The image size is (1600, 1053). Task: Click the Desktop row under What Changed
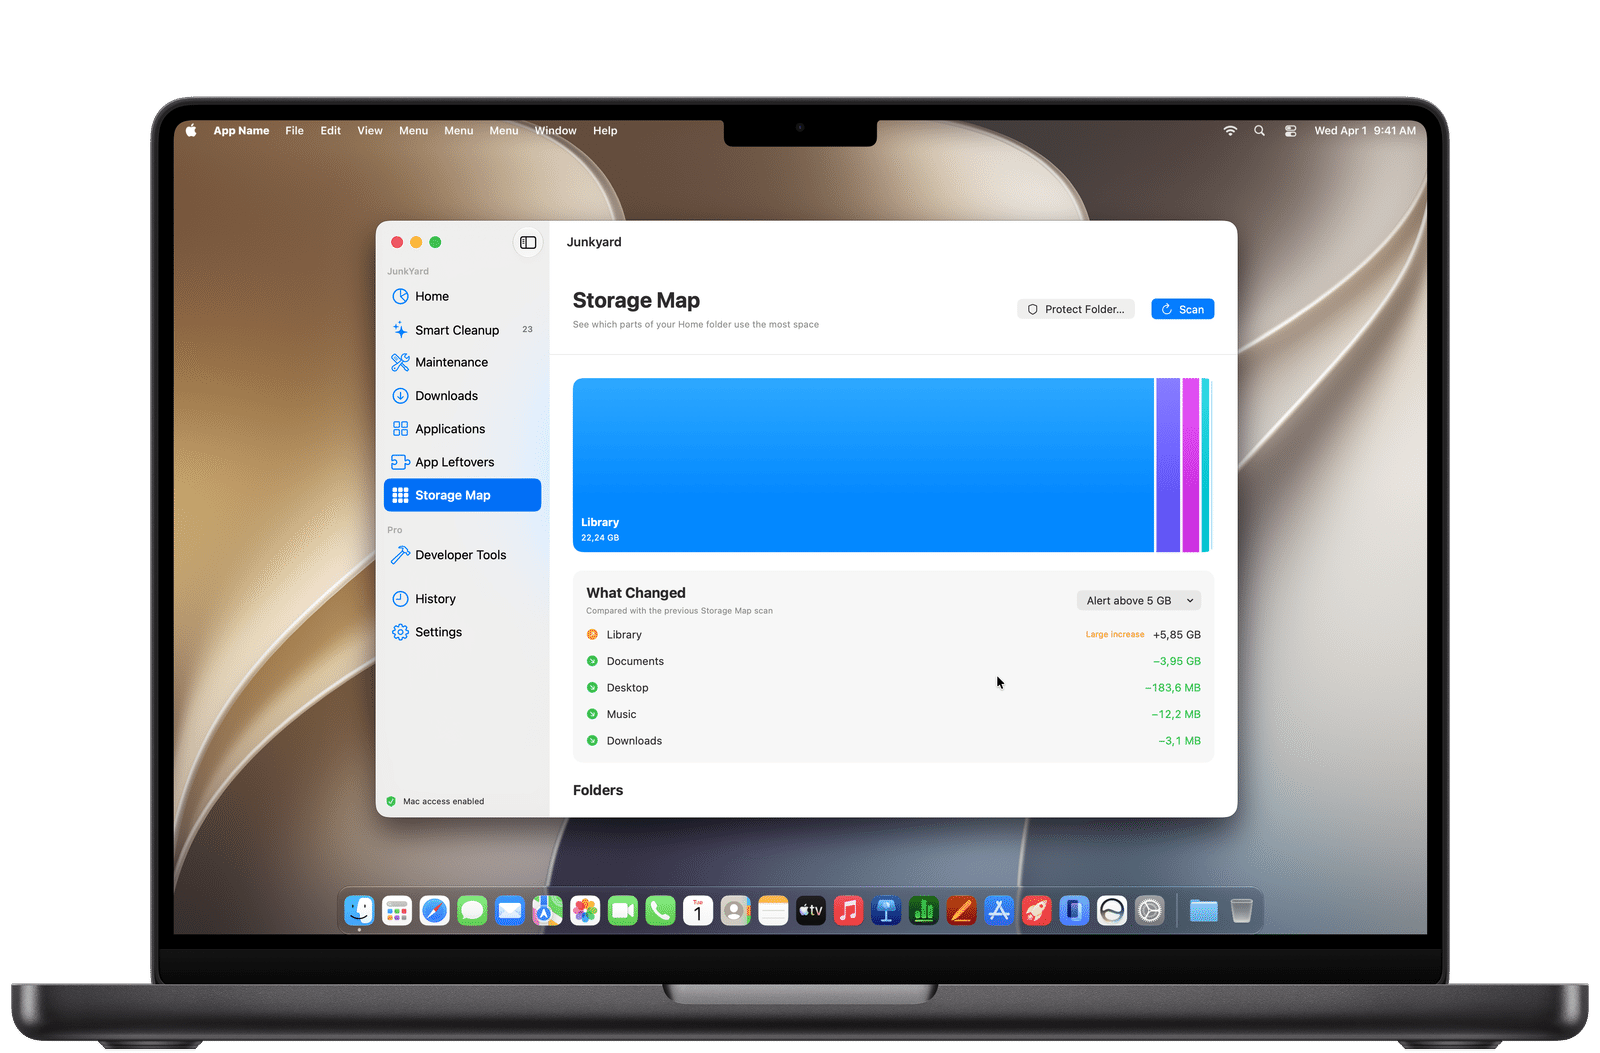tap(893, 688)
